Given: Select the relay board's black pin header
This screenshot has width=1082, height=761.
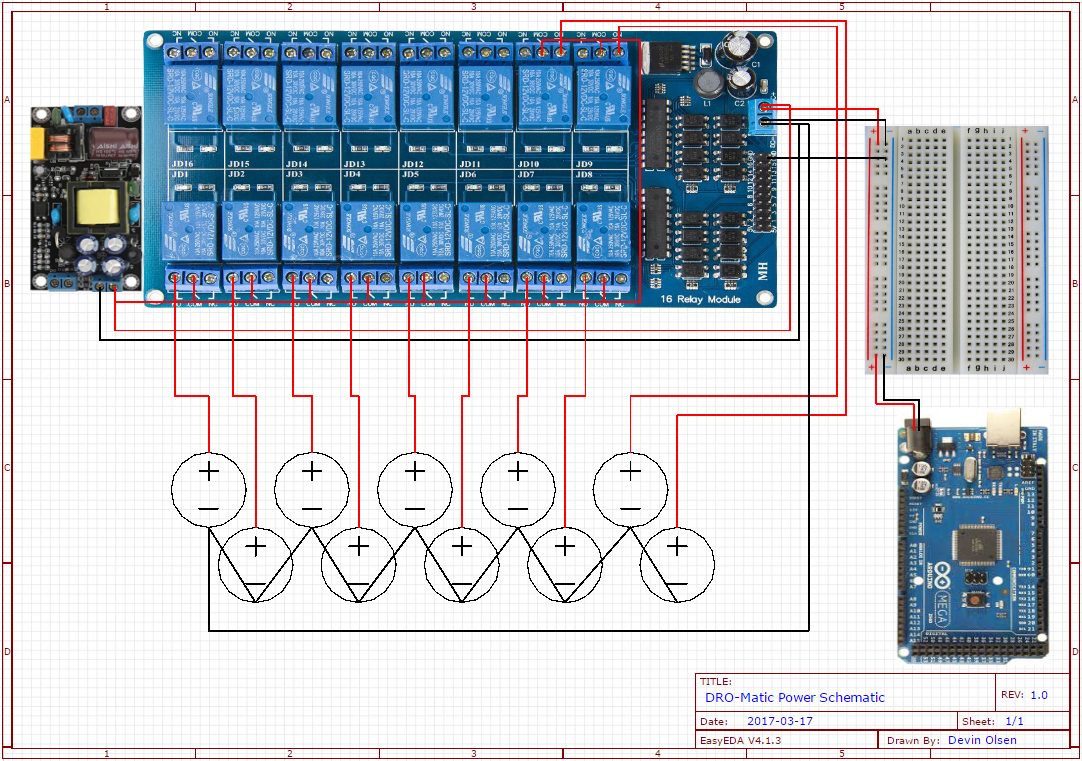Looking at the screenshot, I should click(761, 193).
